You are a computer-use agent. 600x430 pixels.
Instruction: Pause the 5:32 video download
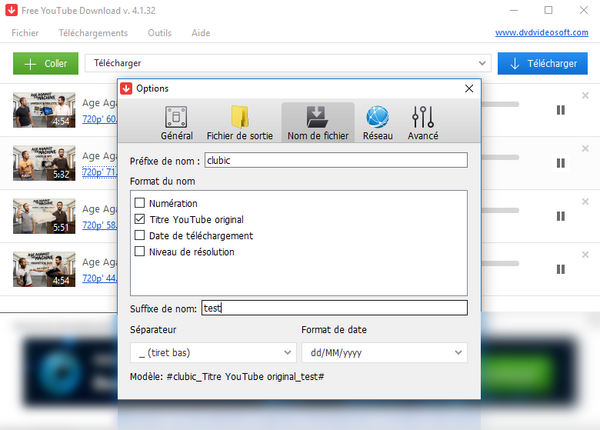point(561,163)
